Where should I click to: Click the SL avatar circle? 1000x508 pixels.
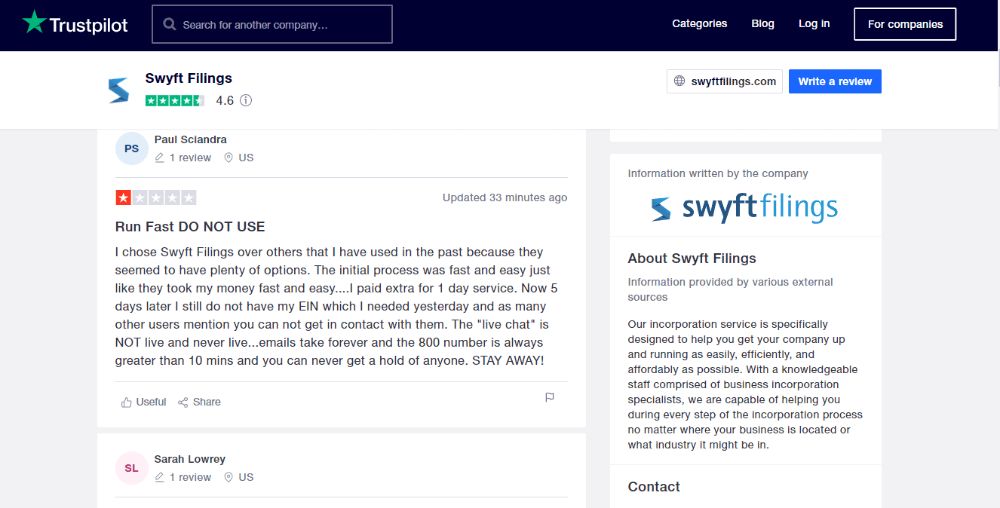click(x=131, y=468)
